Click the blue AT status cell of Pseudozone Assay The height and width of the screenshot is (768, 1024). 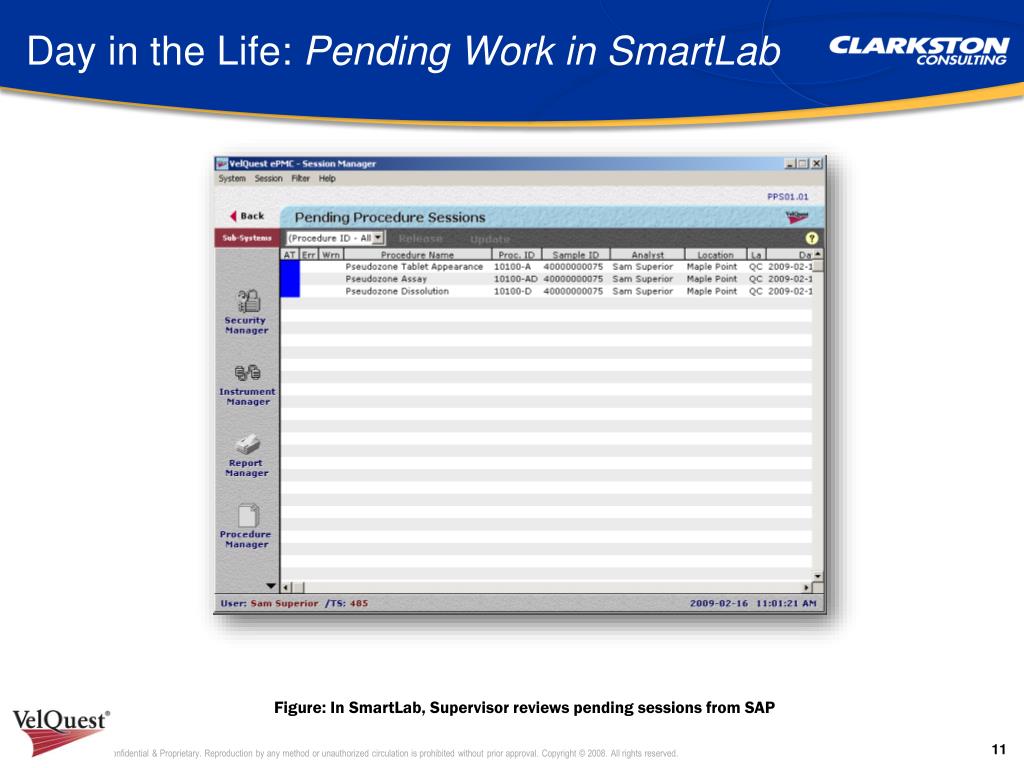coord(290,279)
